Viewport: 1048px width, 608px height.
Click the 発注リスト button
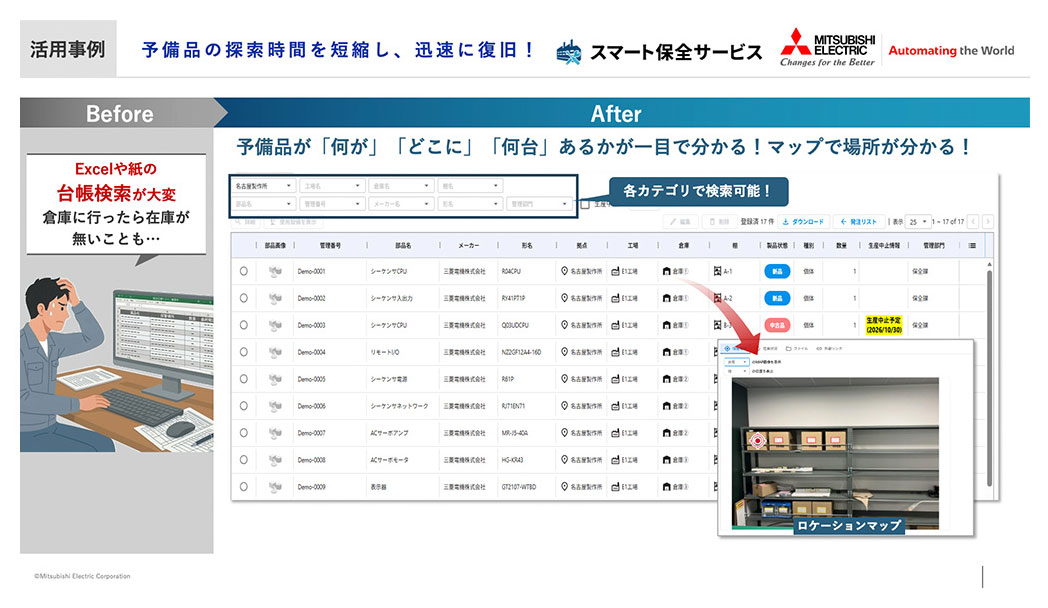click(x=859, y=221)
